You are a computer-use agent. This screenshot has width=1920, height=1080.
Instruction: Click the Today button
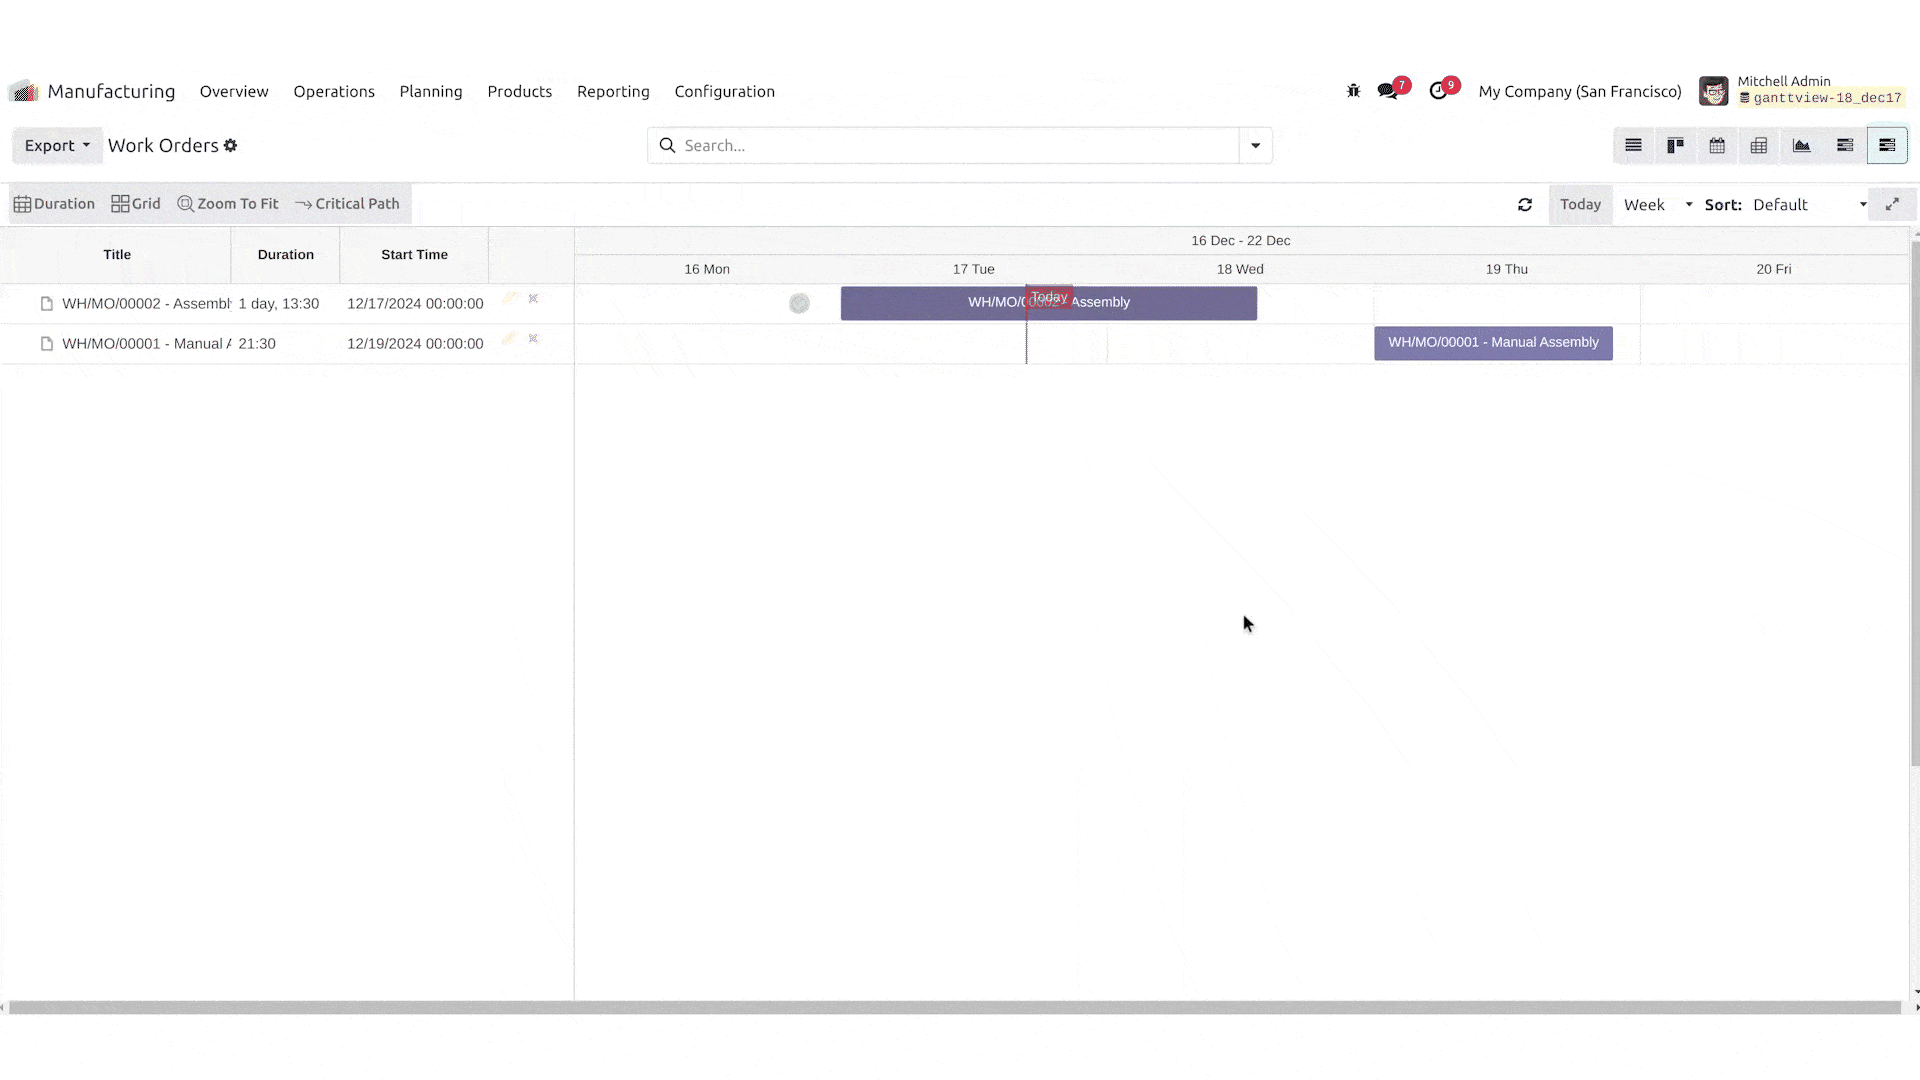click(x=1580, y=205)
